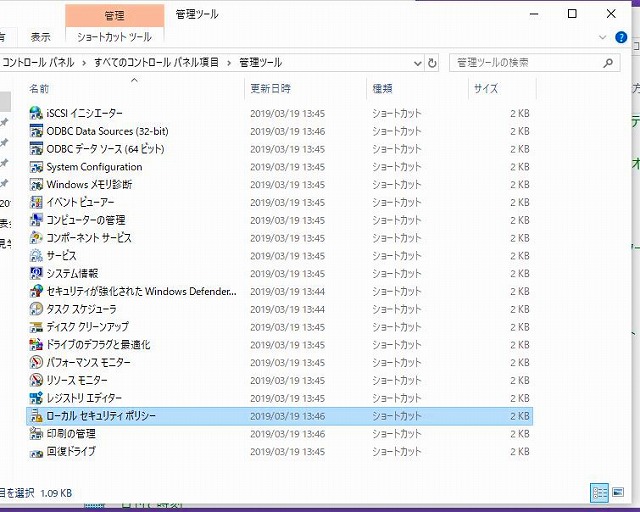Viewport: 640px width, 512px height.
Task: Select the レジストリ エディター name text
Action: pyautogui.click(x=84, y=398)
